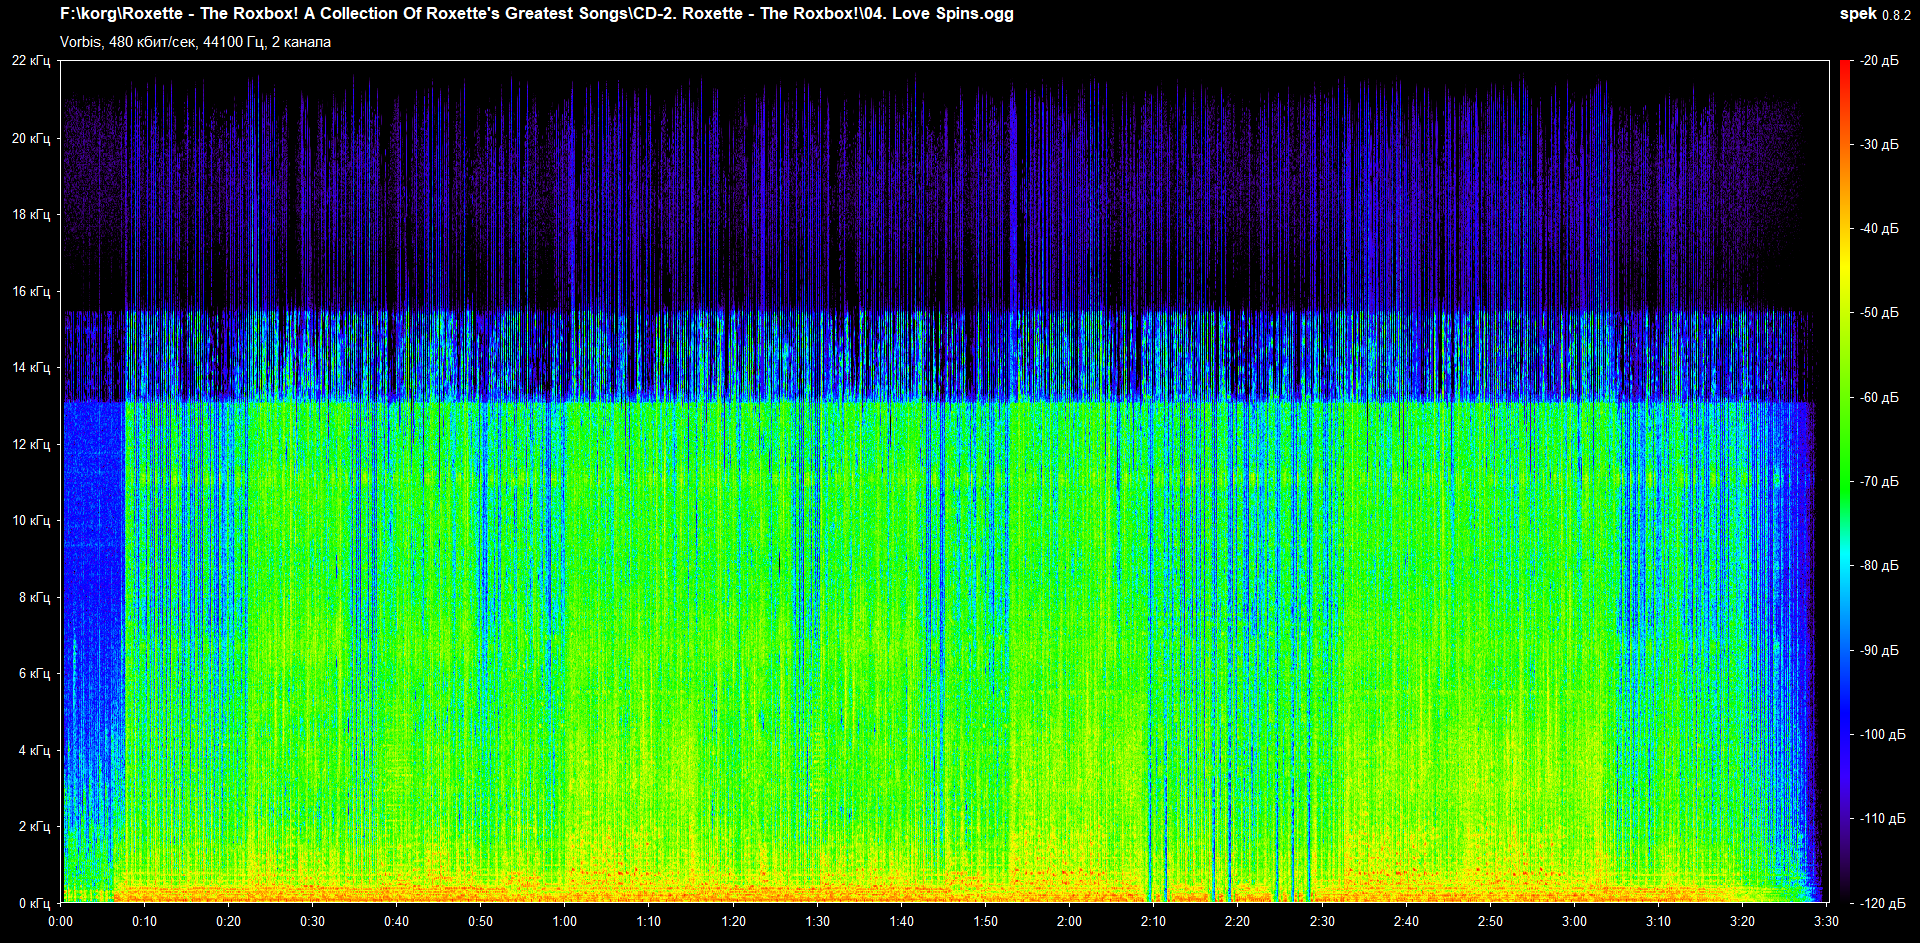Click the spek logo text

click(1858, 14)
